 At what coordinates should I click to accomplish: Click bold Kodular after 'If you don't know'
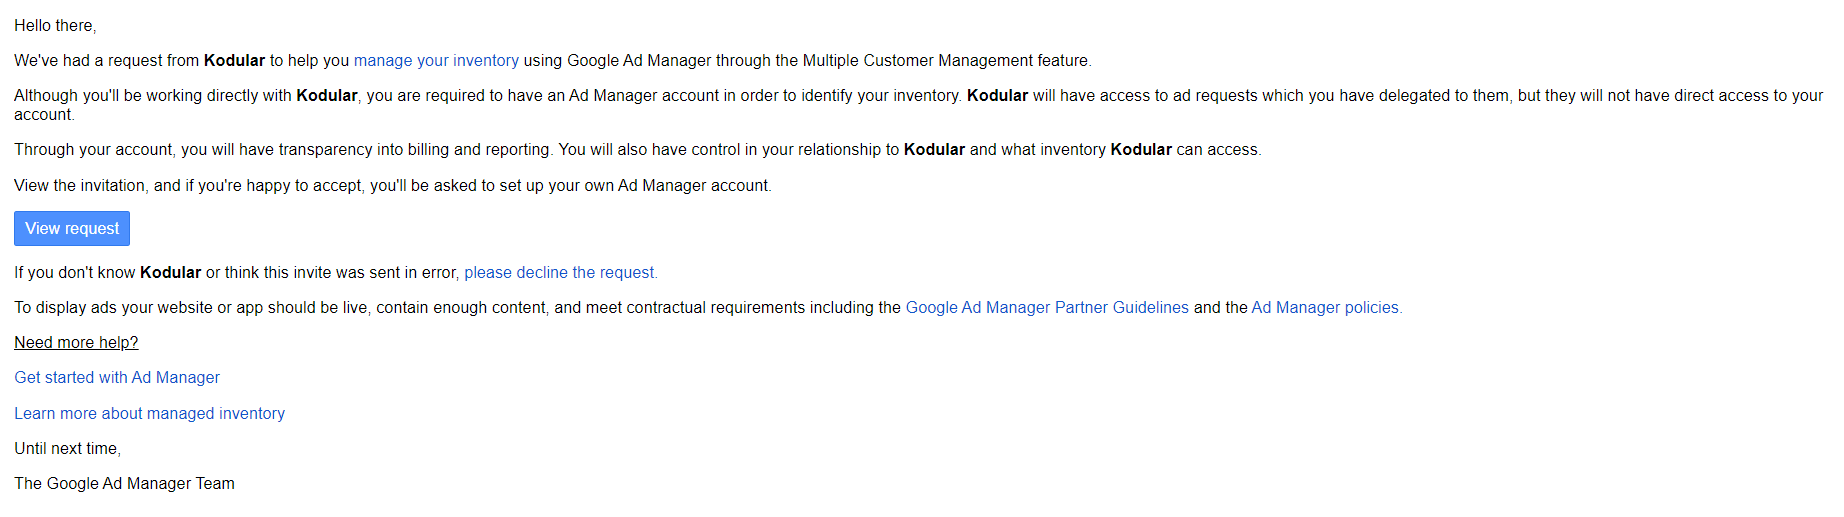point(170,273)
